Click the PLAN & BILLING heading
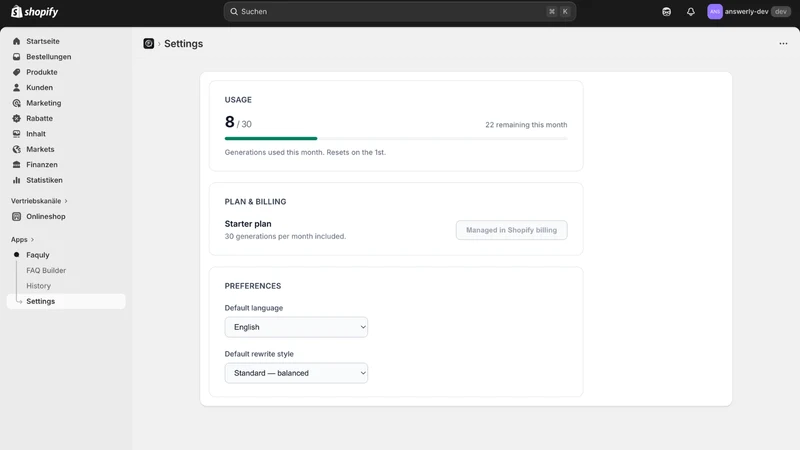The height and width of the screenshot is (450, 800). pyautogui.click(x=255, y=202)
